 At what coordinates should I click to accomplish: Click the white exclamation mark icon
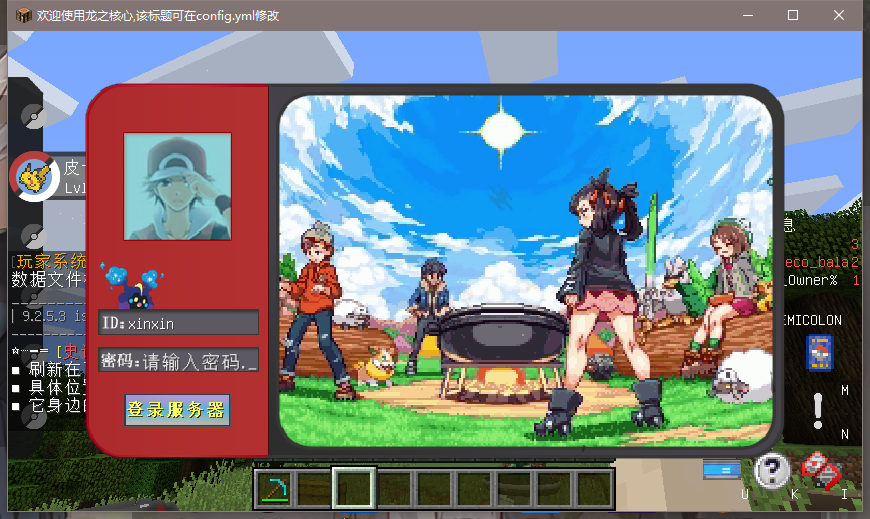817,411
